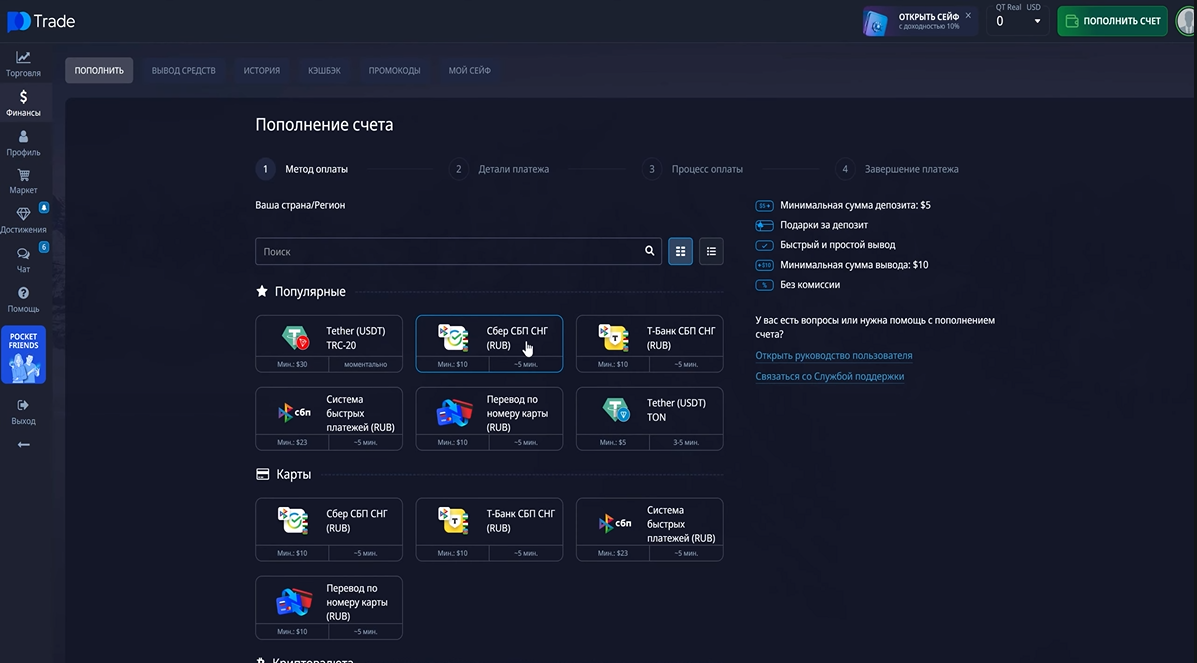Select popular Т-Банк СБП СНГ (RUB) card
The width and height of the screenshot is (1197, 663).
[x=650, y=344]
